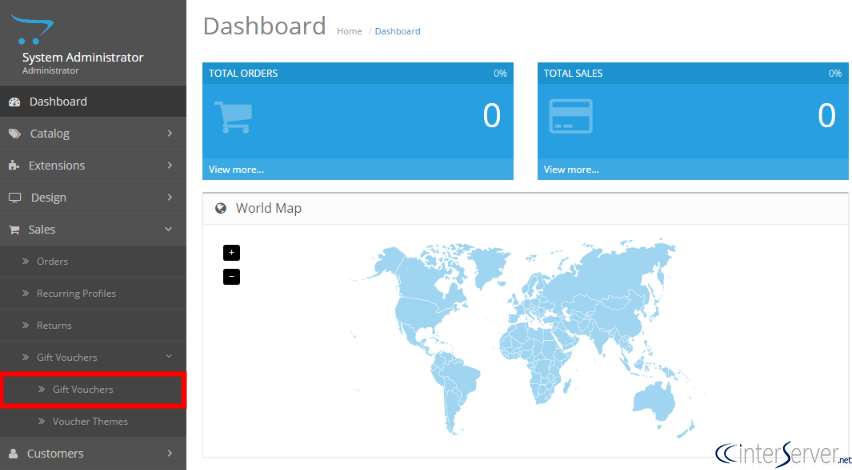
Task: Click View more under Total Orders
Action: coord(236,170)
